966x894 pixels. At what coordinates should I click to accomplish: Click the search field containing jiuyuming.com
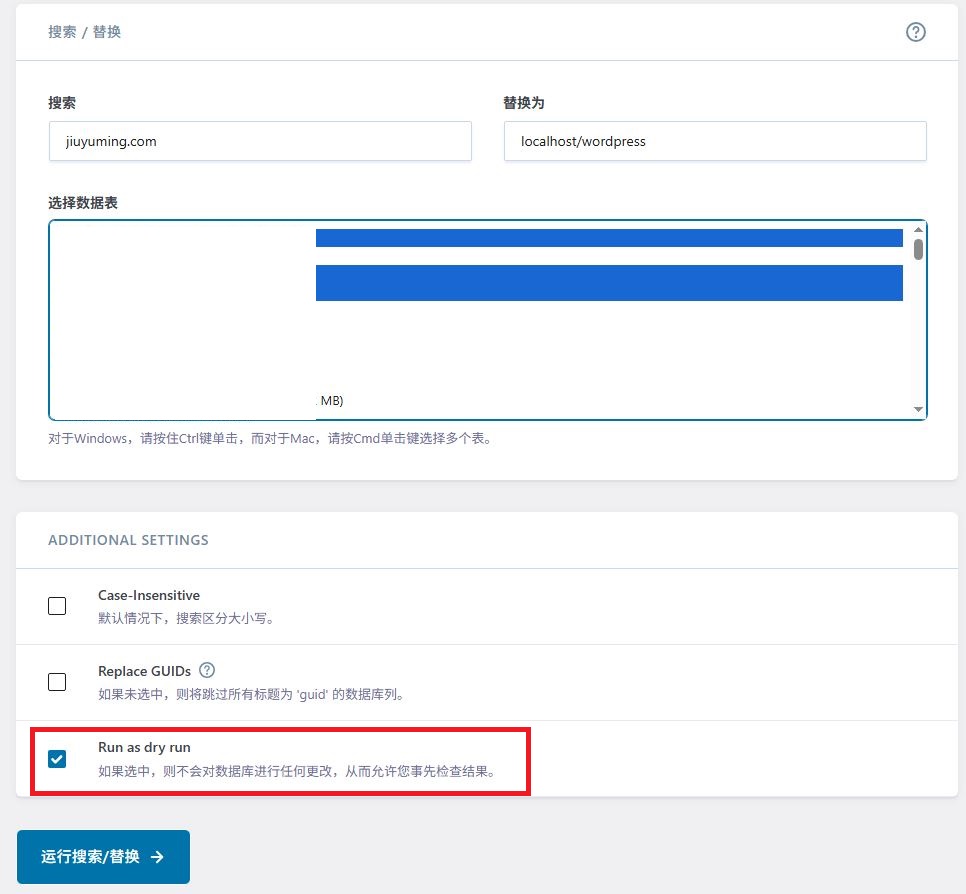point(260,141)
